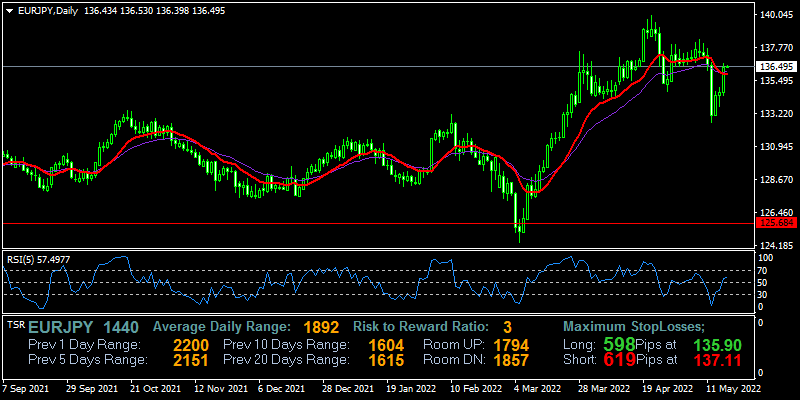Screen dimensions: 800x400
Task: Click the 128.670 price scale value
Action: pos(777,180)
